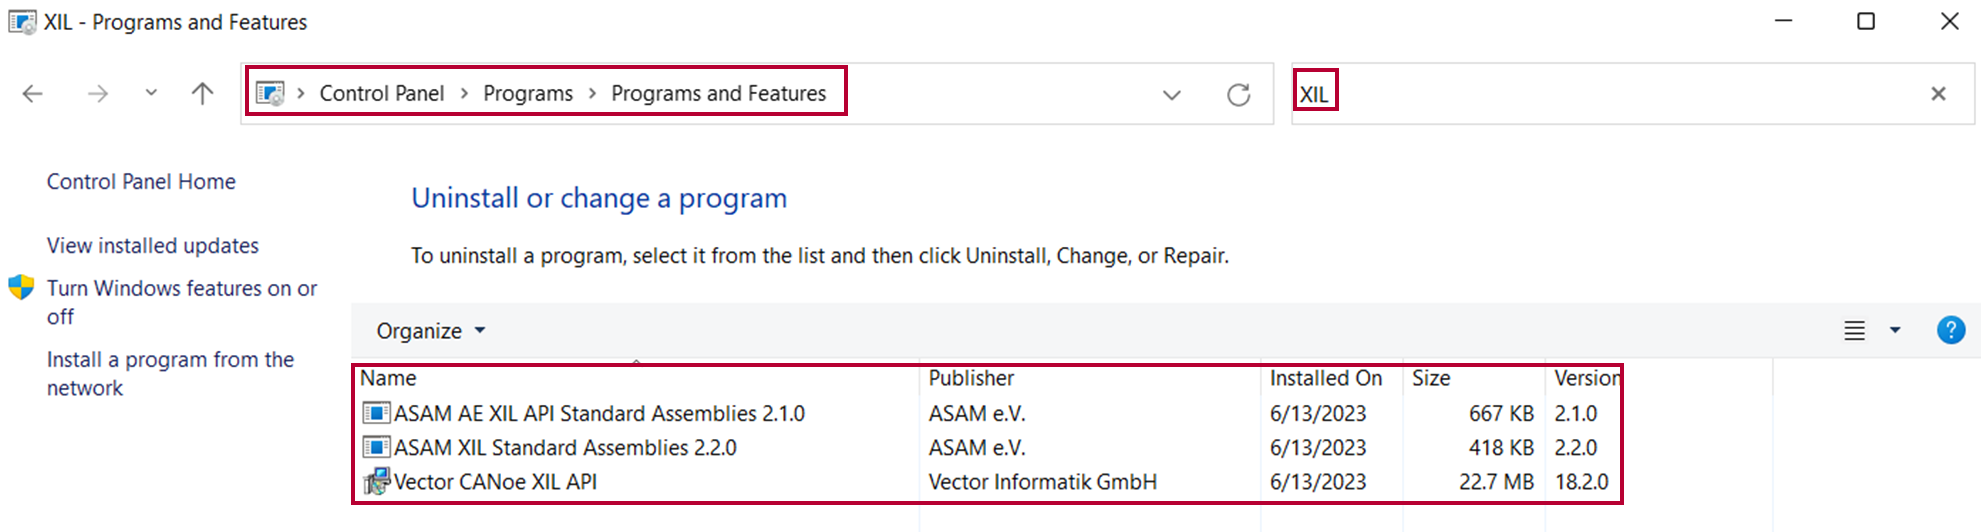The height and width of the screenshot is (532, 1981).
Task: Open the Organize dropdown menu
Action: [431, 331]
